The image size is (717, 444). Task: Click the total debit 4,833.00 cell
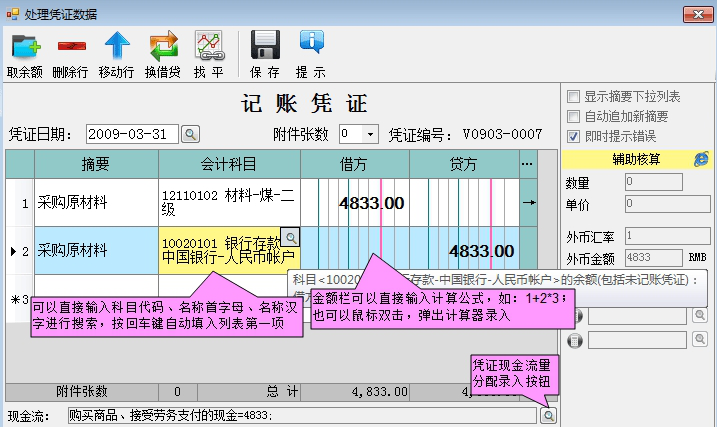coord(355,391)
